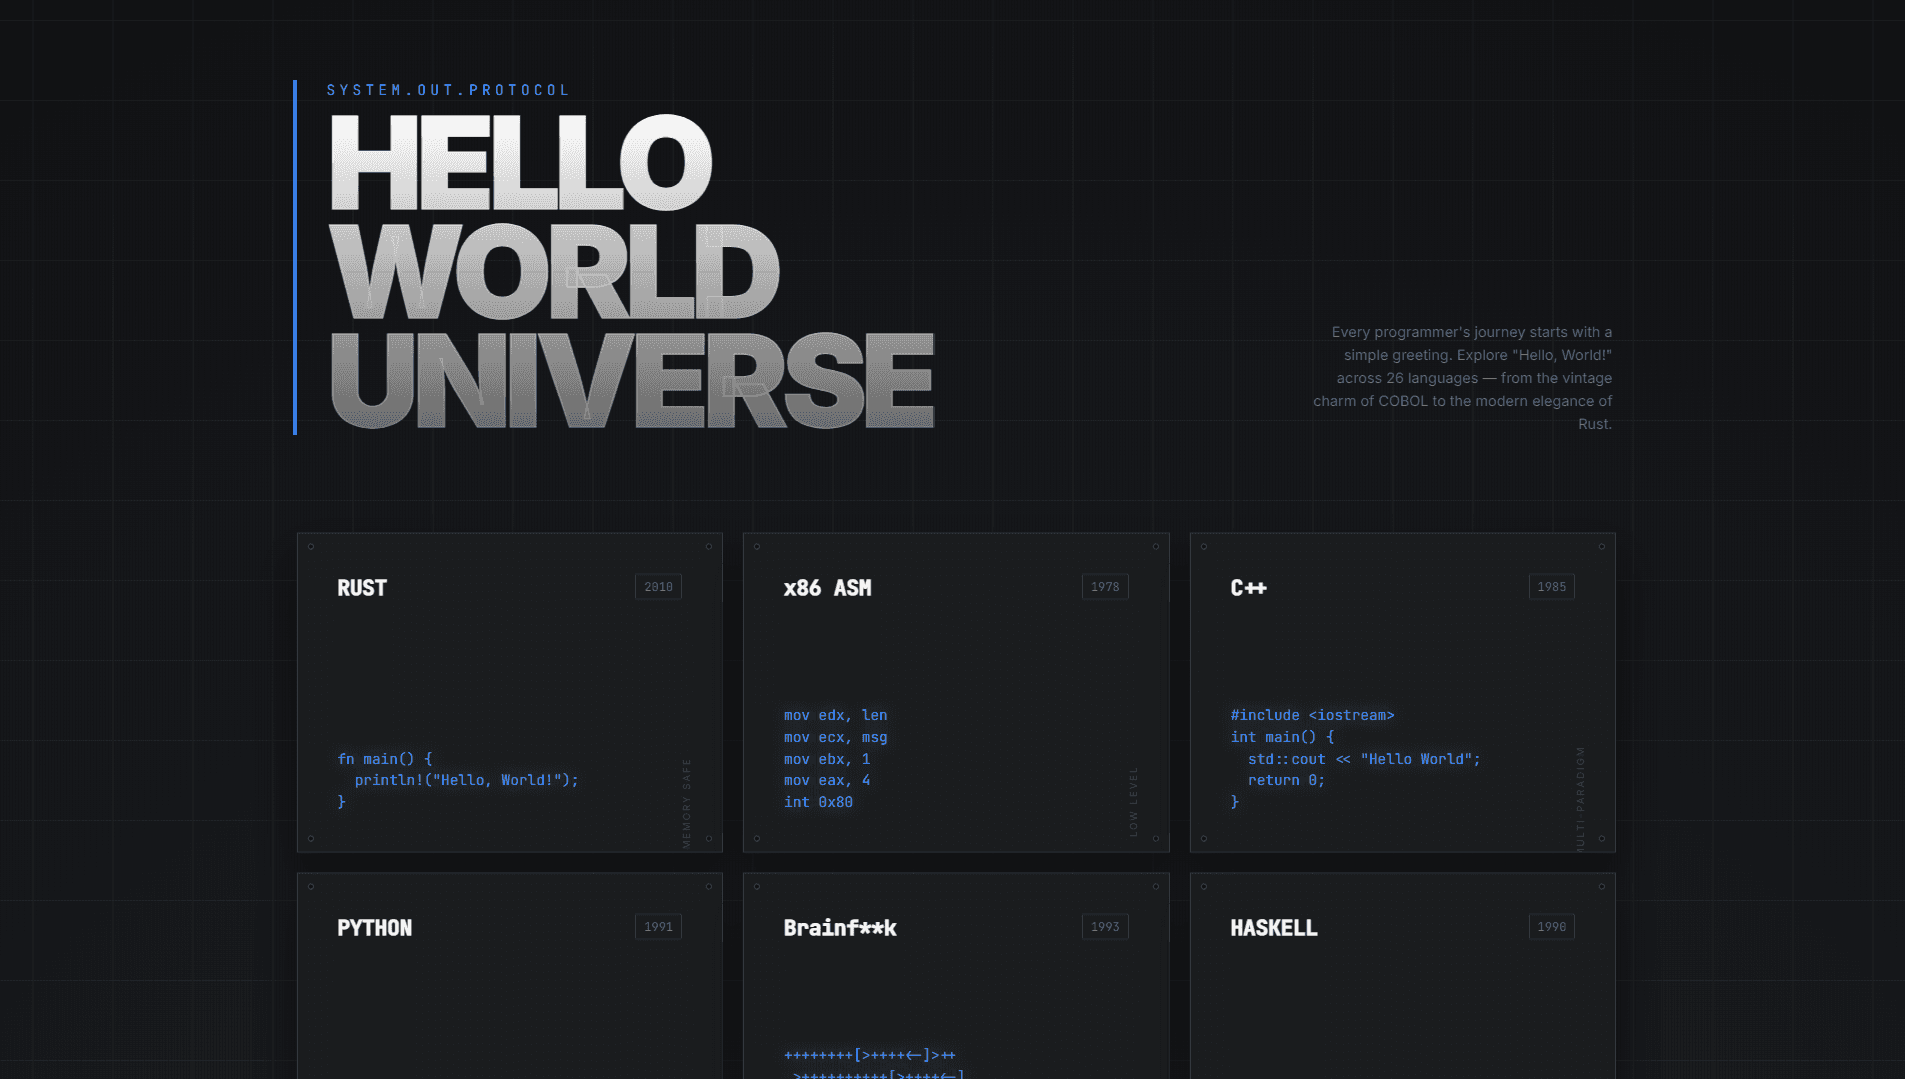
Task: Click the circle marker at Rust card's top-right corner
Action: point(709,546)
